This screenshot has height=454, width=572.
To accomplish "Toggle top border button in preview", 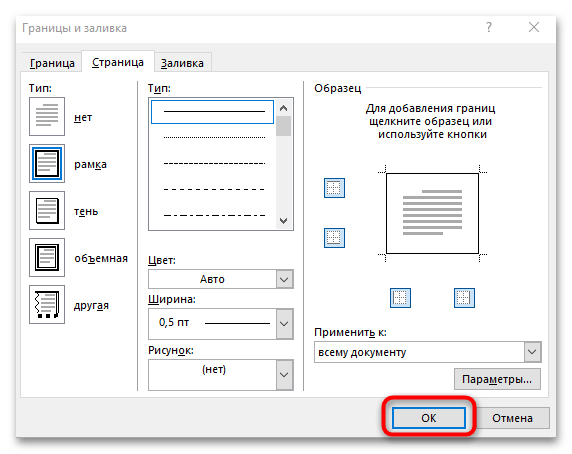I will [334, 188].
